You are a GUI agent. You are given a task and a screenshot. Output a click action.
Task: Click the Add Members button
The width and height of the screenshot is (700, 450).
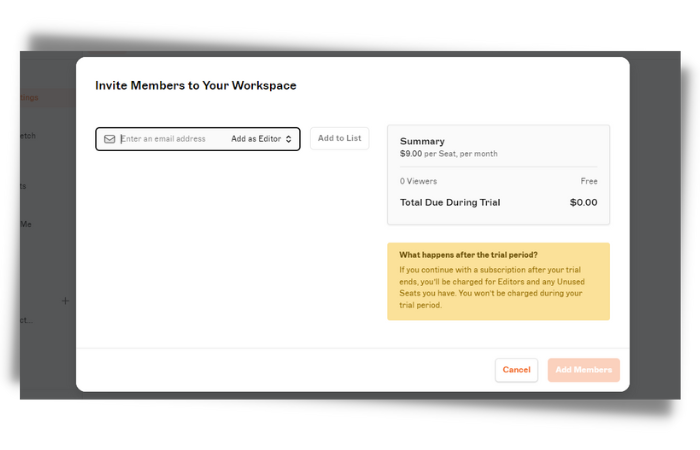[x=583, y=370]
